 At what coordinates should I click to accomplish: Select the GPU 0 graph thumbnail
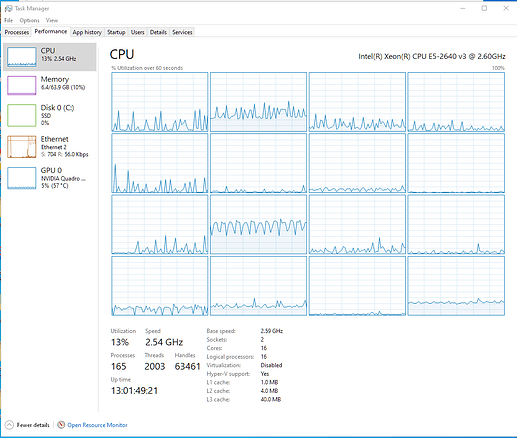22,178
